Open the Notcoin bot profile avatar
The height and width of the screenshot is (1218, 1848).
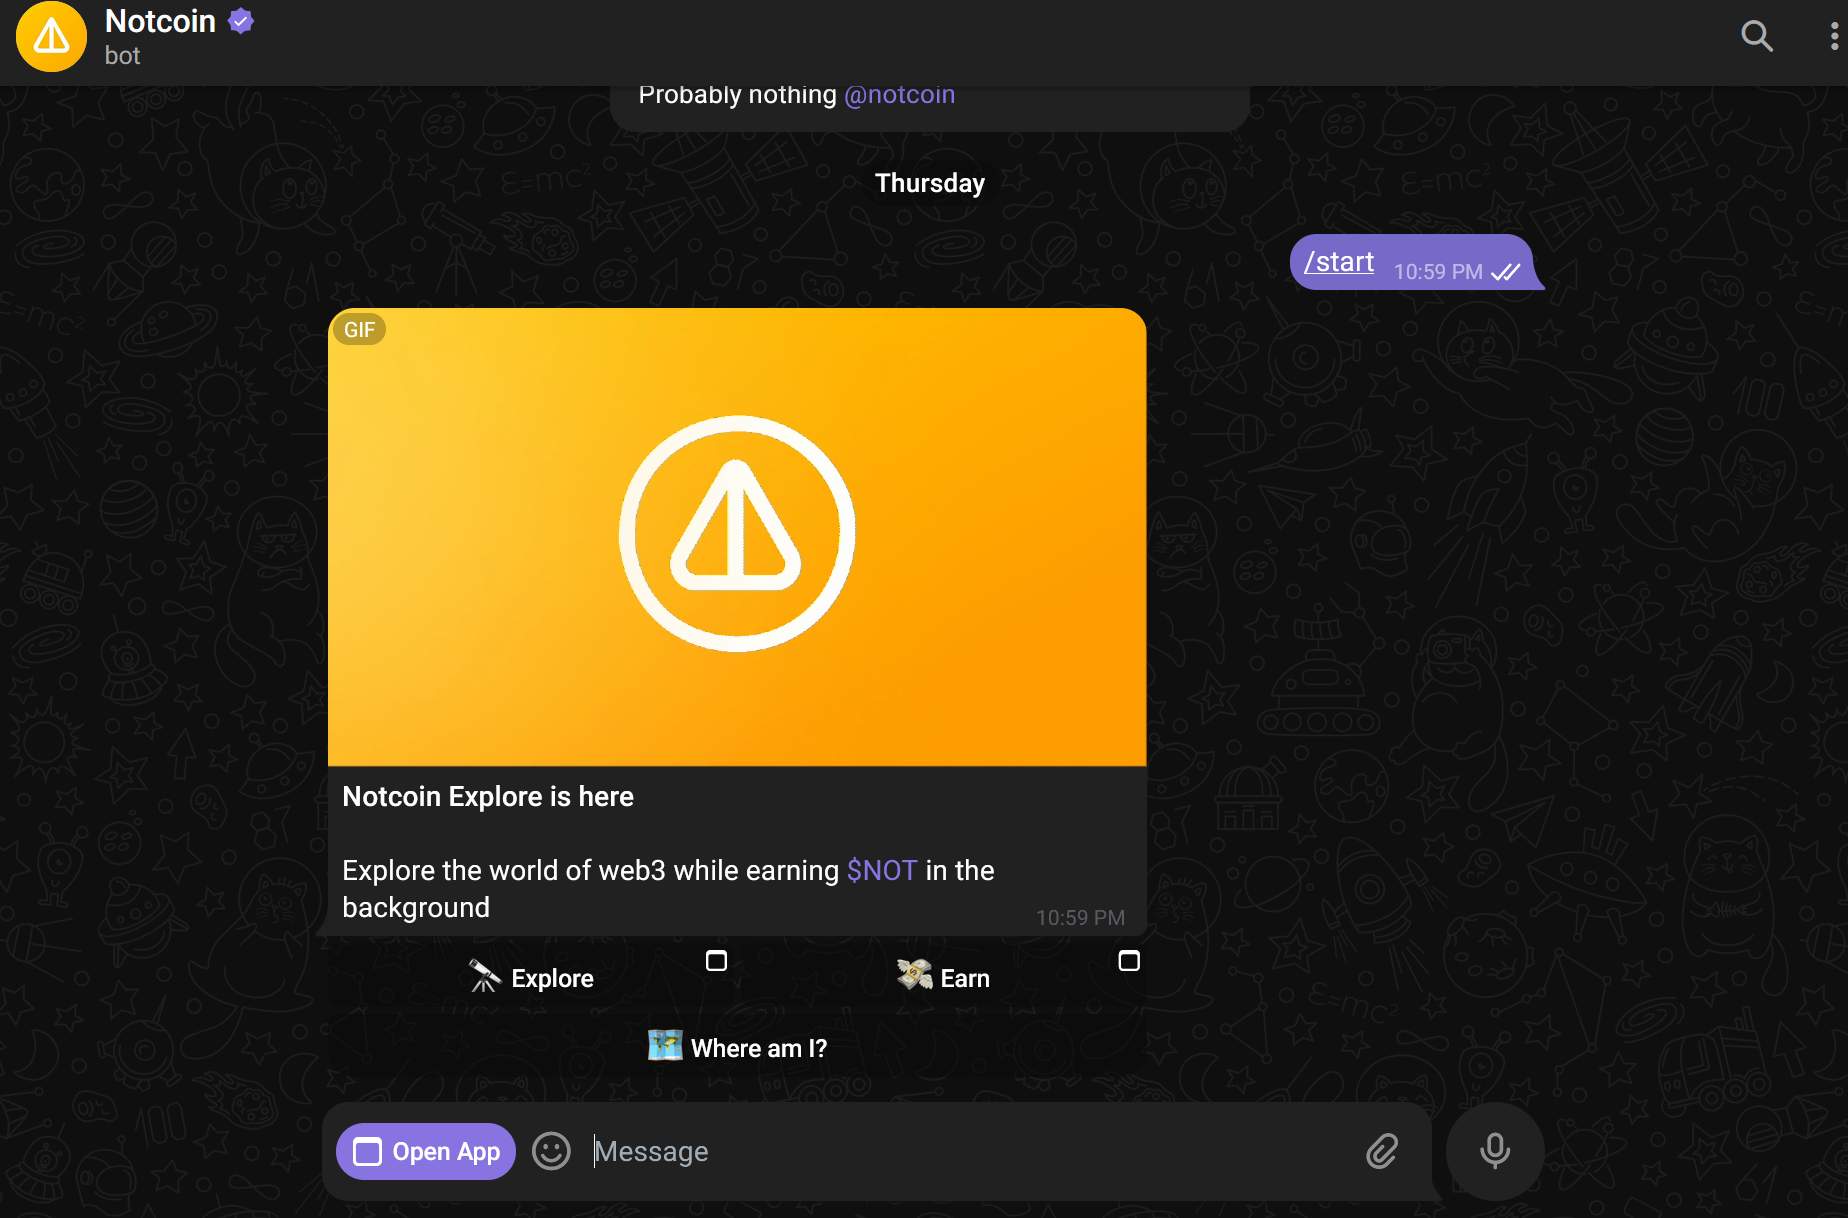51,37
